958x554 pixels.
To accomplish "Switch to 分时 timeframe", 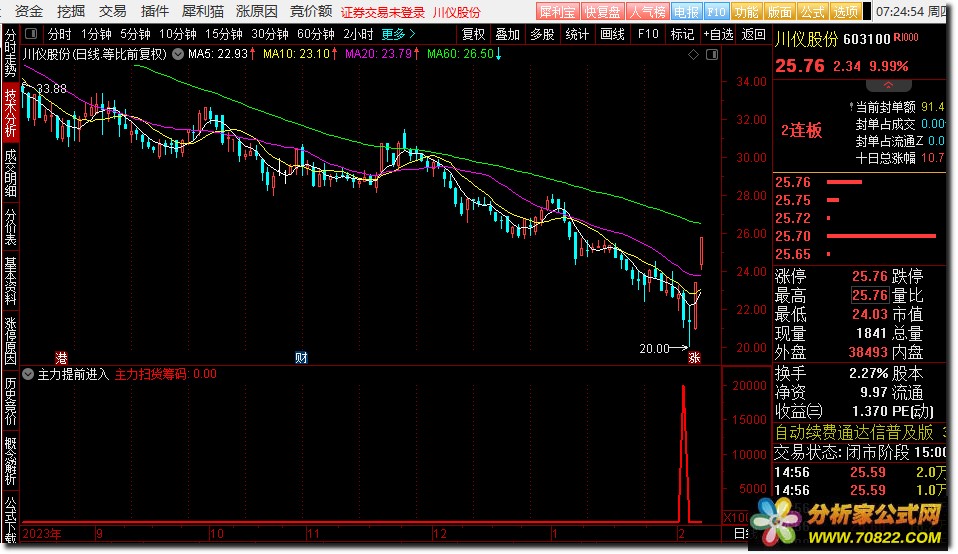I will pyautogui.click(x=60, y=34).
